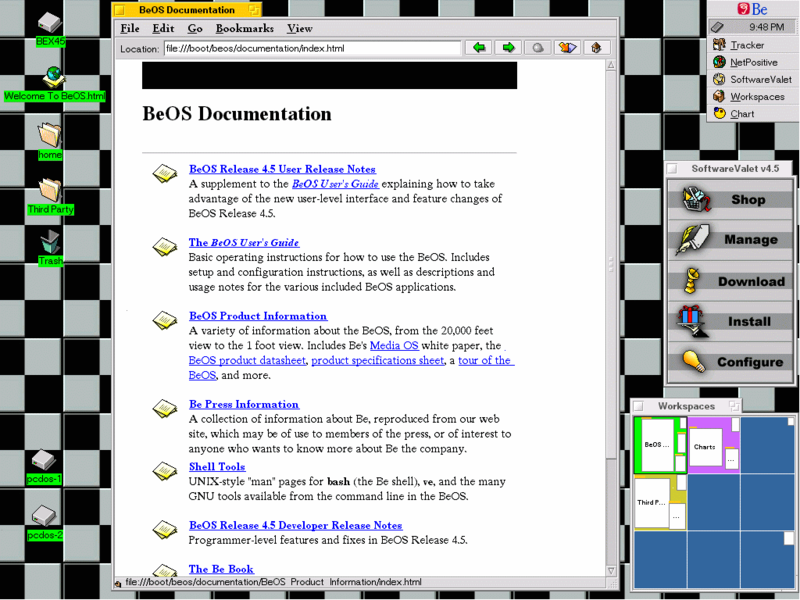
Task: Open the Bookmarks menu
Action: pos(244,28)
